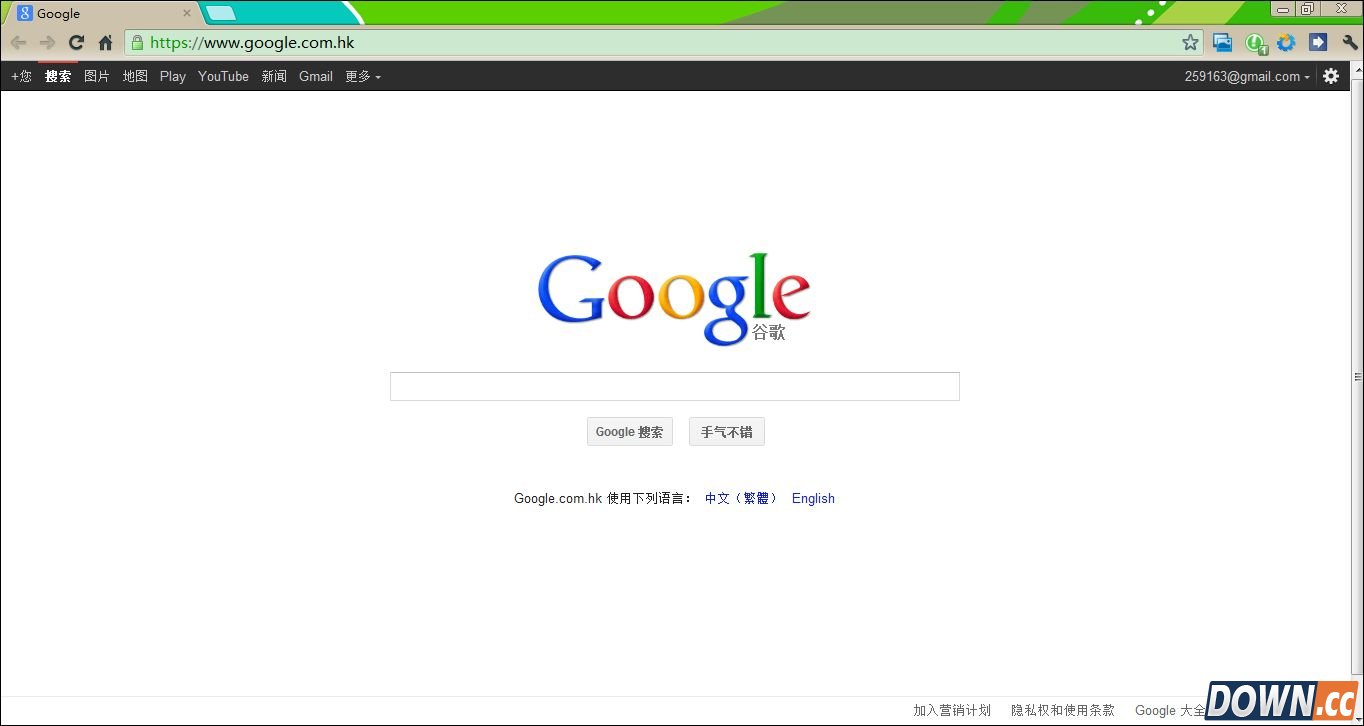Open Google settings gear in black bar
This screenshot has height=726, width=1364.
click(1331, 76)
